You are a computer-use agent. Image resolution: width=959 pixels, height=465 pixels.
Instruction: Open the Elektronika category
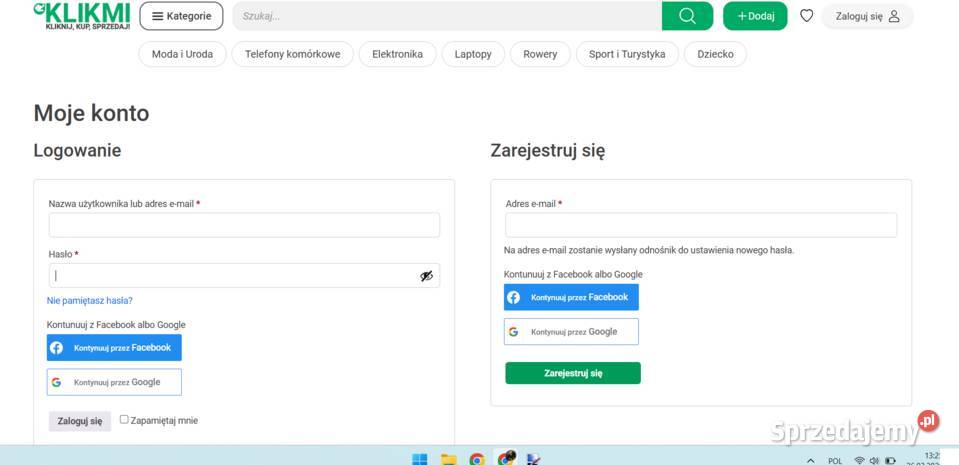tap(398, 54)
